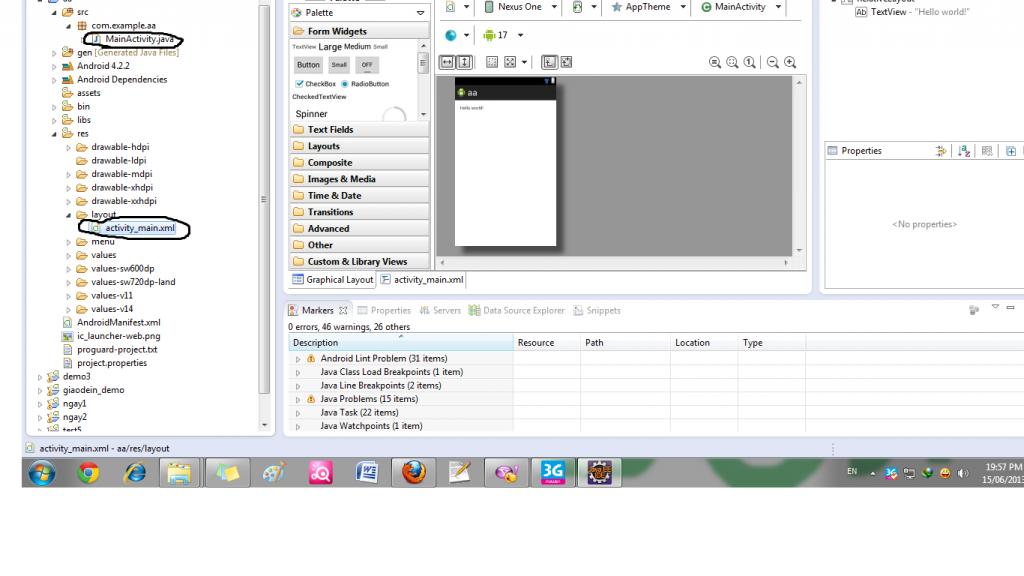The image size is (1024, 576).
Task: Toggle fill height on the layout toolbar
Action: [x=464, y=62]
